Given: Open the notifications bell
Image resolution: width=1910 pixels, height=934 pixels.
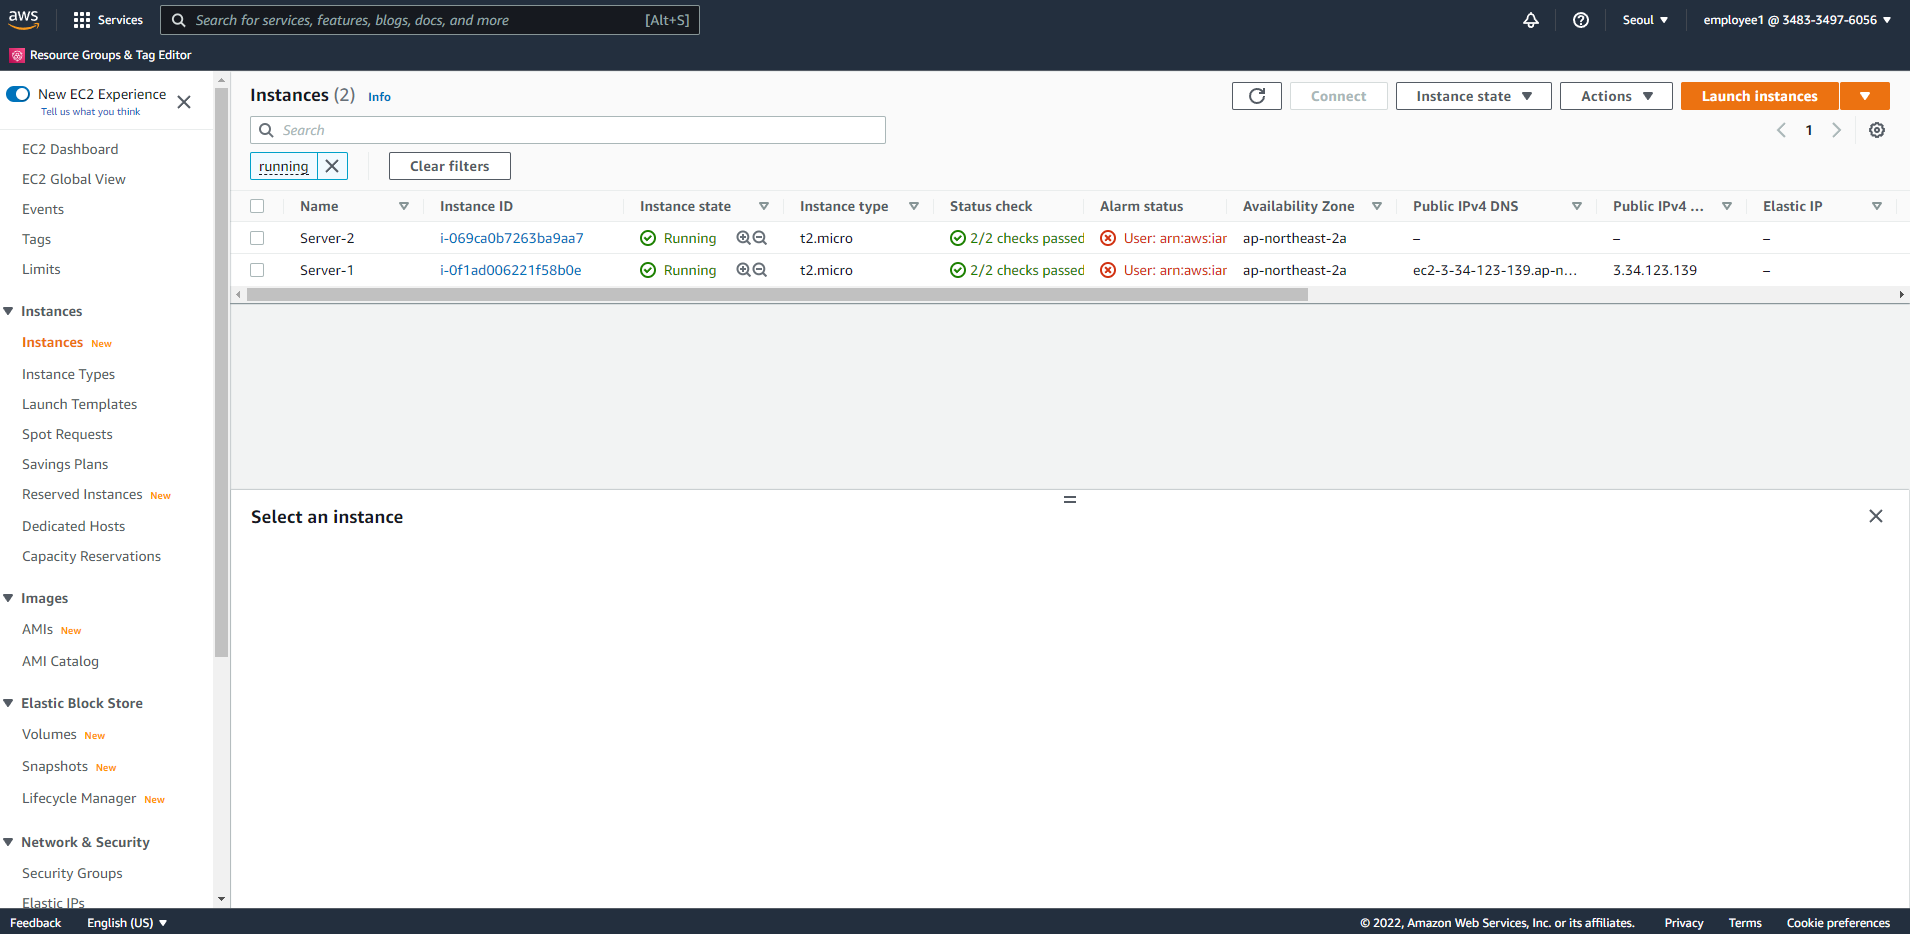Looking at the screenshot, I should (x=1531, y=20).
